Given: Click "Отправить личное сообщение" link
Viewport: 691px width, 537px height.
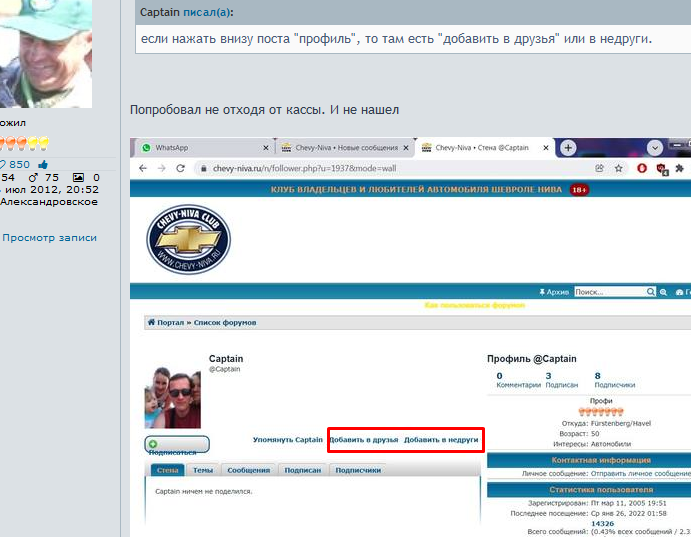Looking at the screenshot, I should pos(641,473).
